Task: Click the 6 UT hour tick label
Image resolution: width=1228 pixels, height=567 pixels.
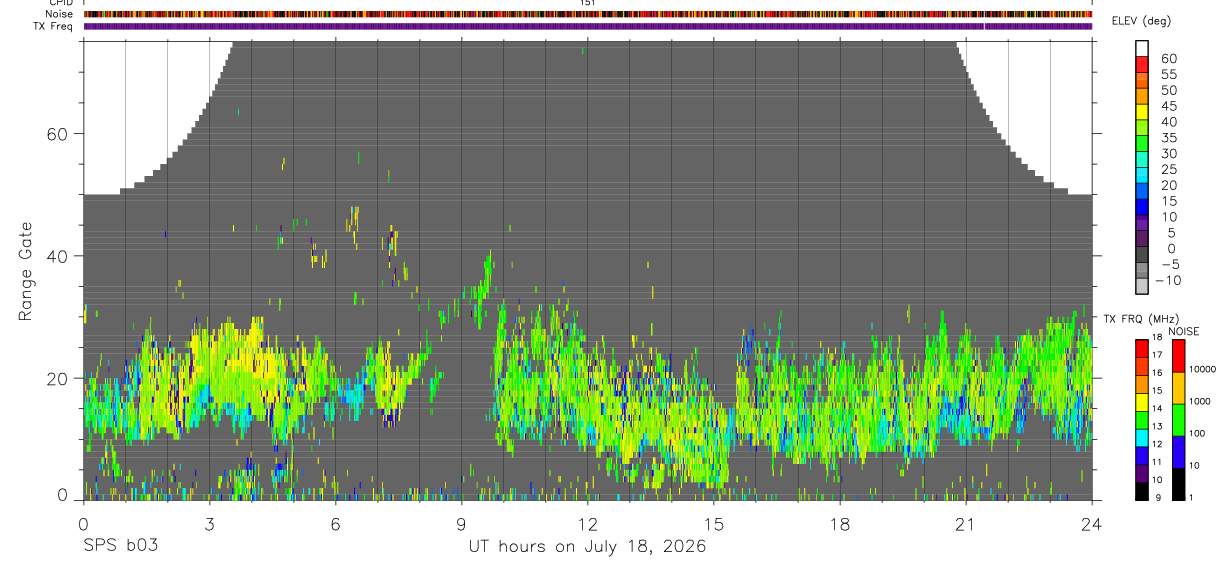Action: (x=335, y=524)
